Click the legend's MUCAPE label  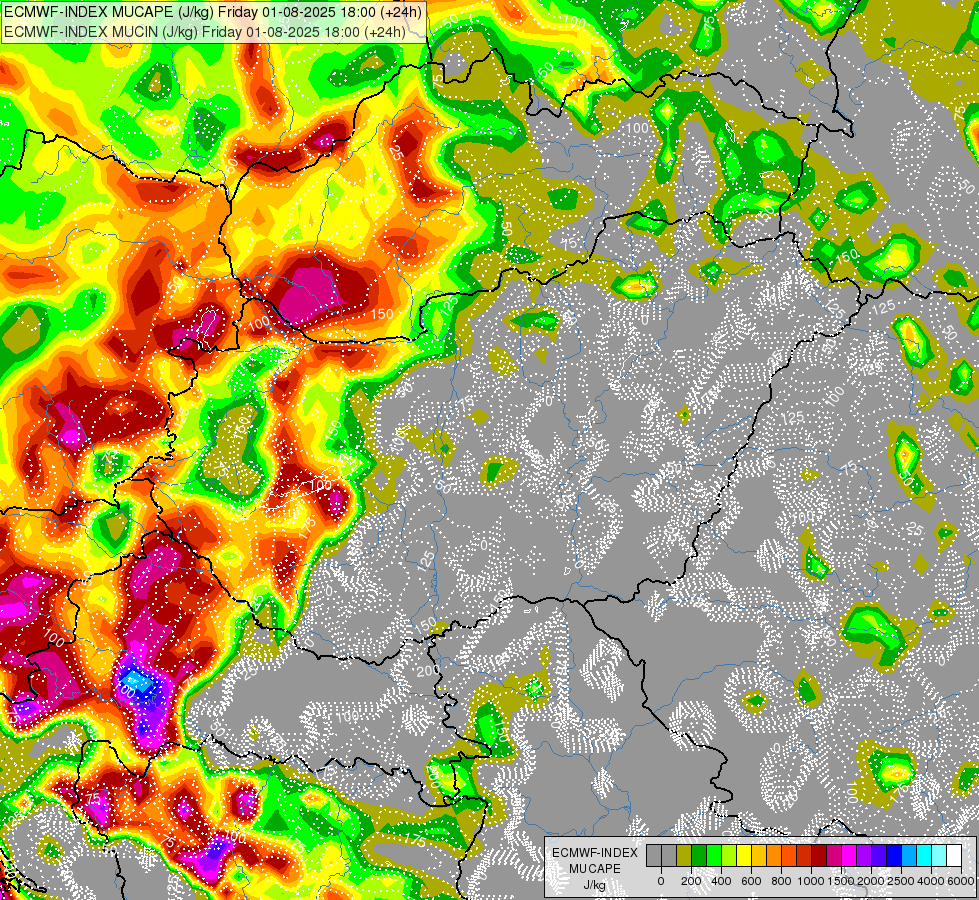coord(595,869)
